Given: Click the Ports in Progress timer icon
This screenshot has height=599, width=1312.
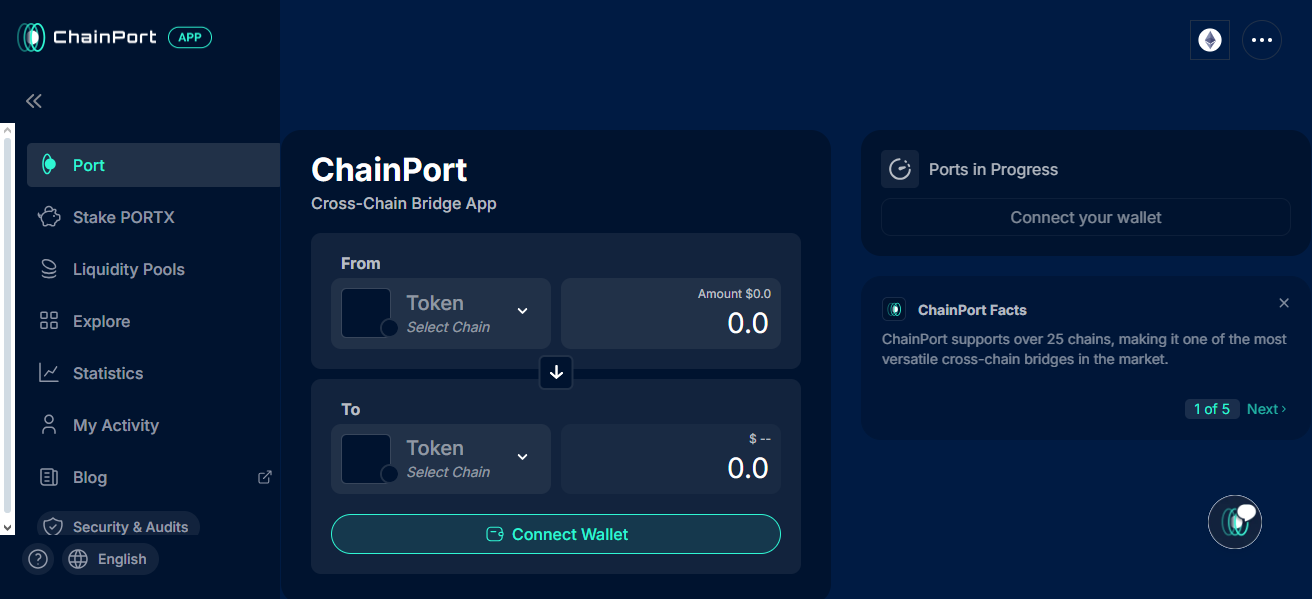Looking at the screenshot, I should (x=900, y=169).
